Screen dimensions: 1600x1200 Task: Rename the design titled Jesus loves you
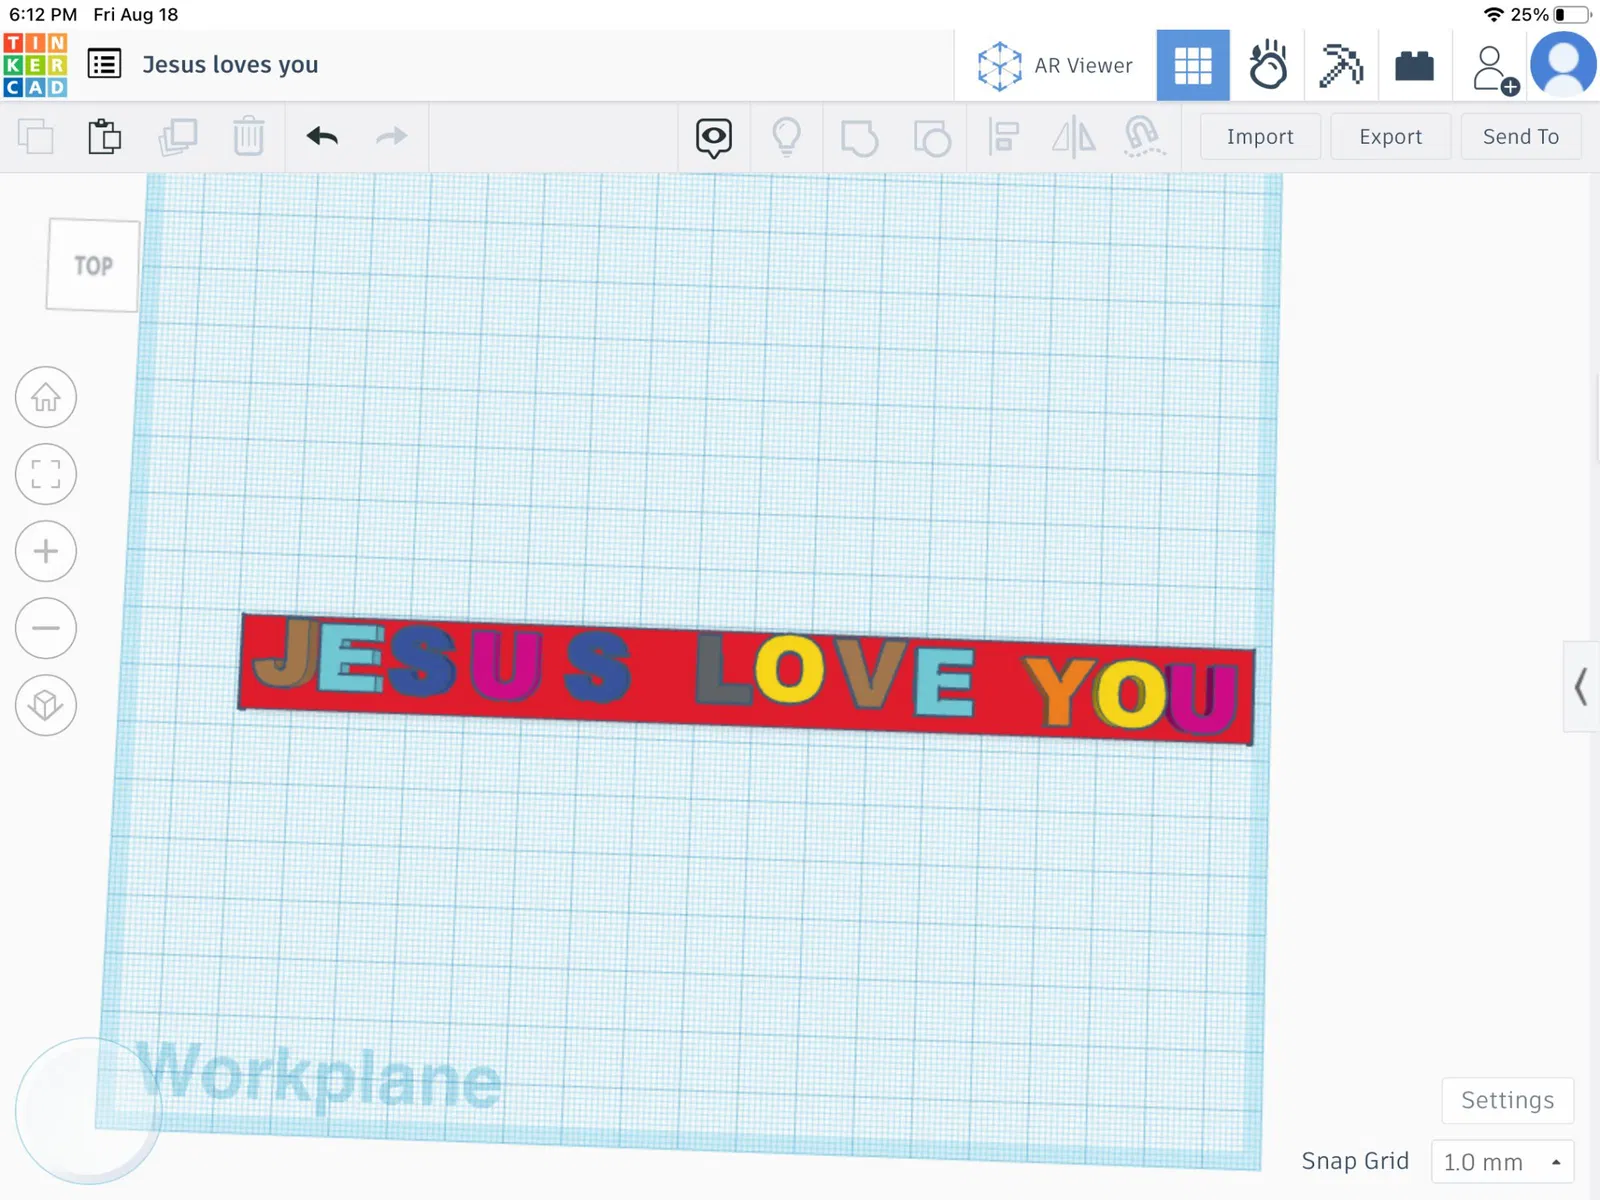tap(230, 65)
